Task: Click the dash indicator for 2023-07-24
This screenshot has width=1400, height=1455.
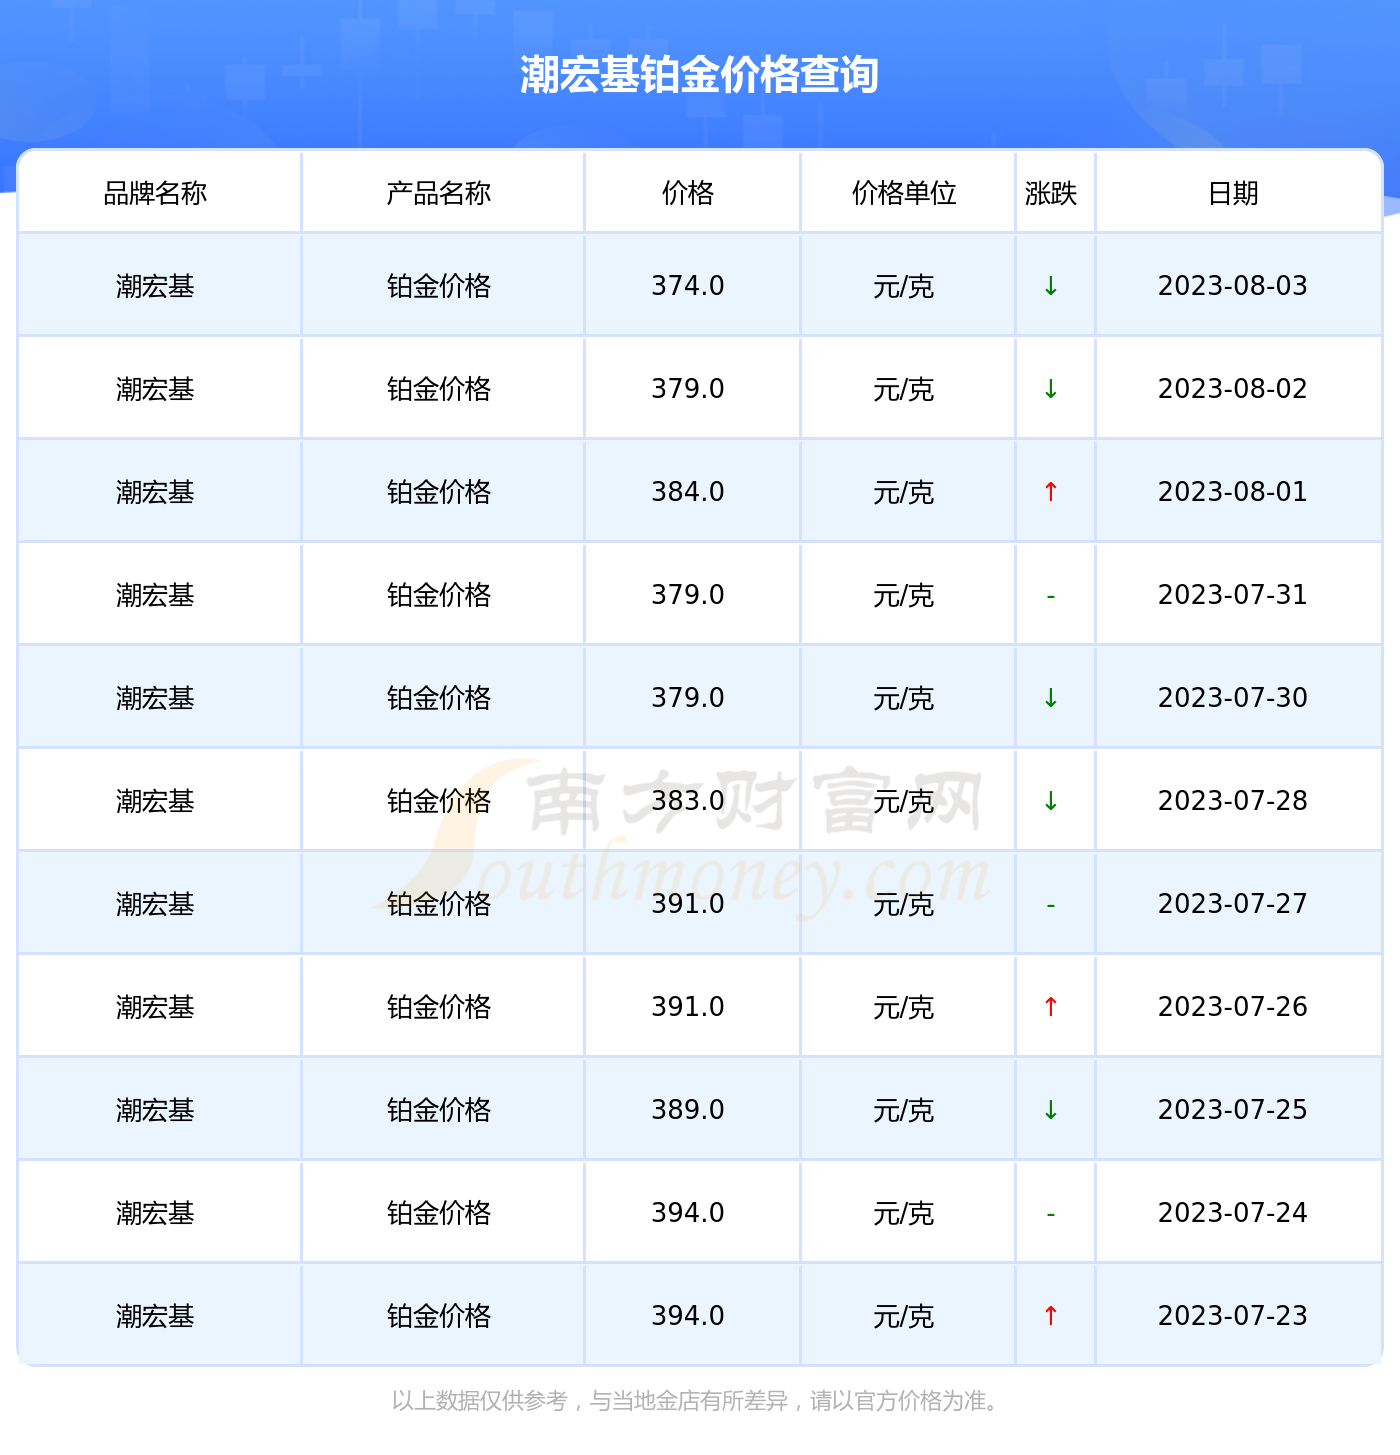Action: point(1051,1214)
